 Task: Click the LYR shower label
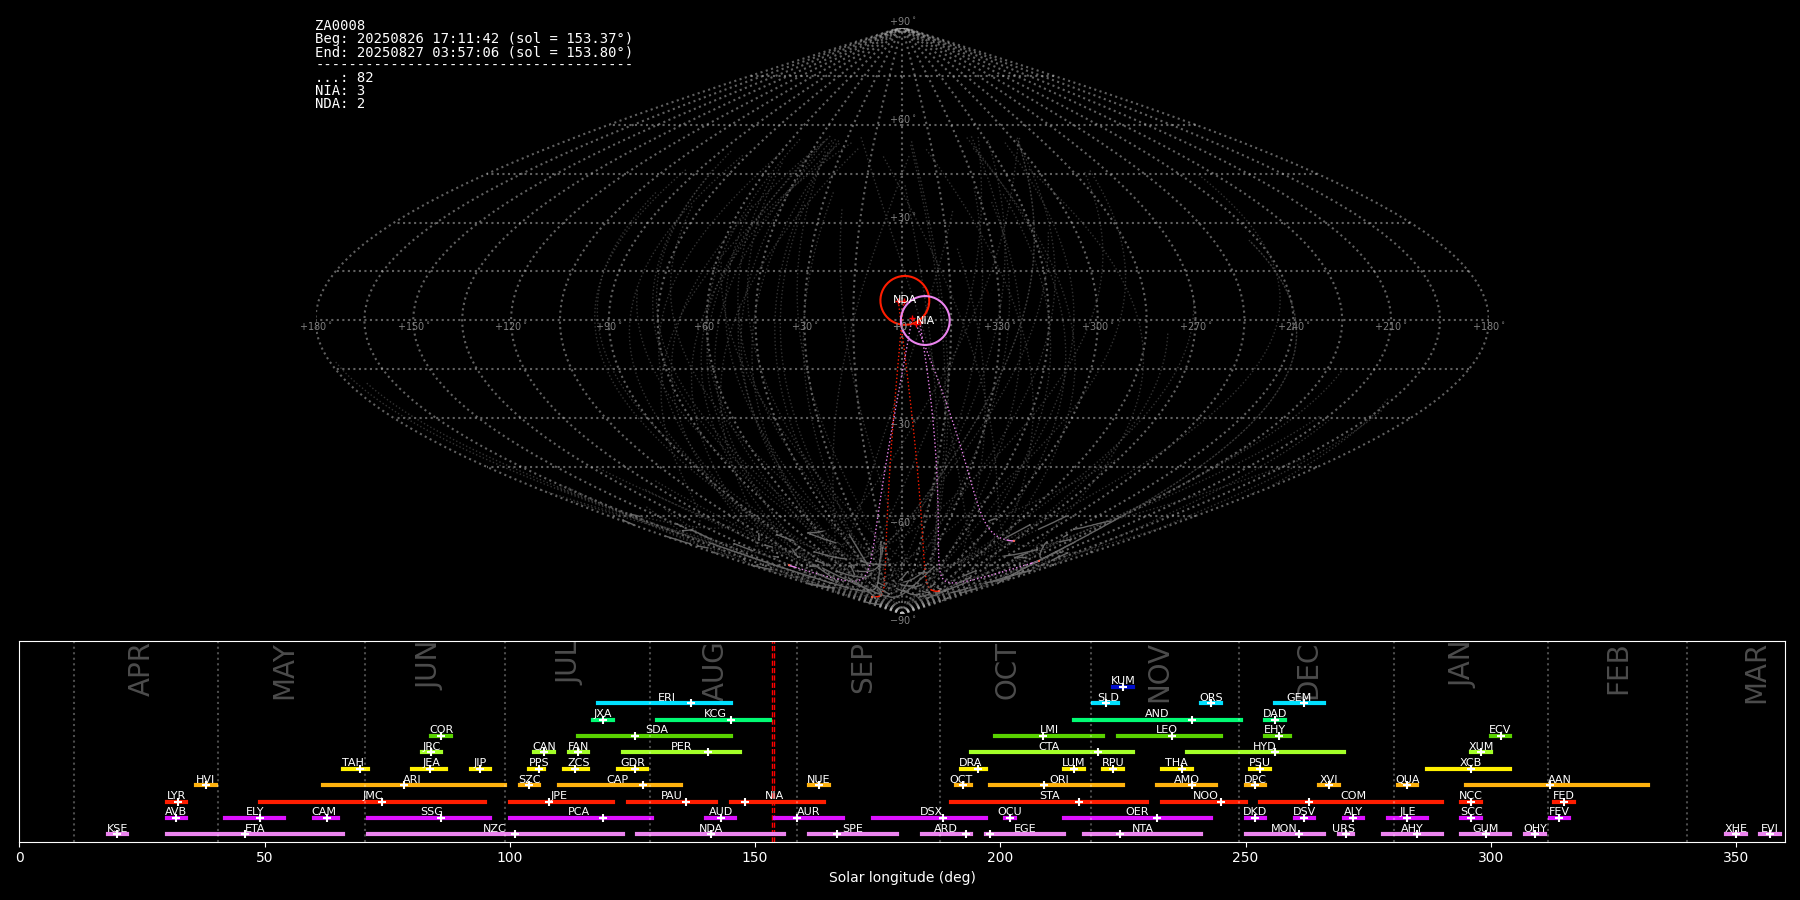[x=176, y=796]
